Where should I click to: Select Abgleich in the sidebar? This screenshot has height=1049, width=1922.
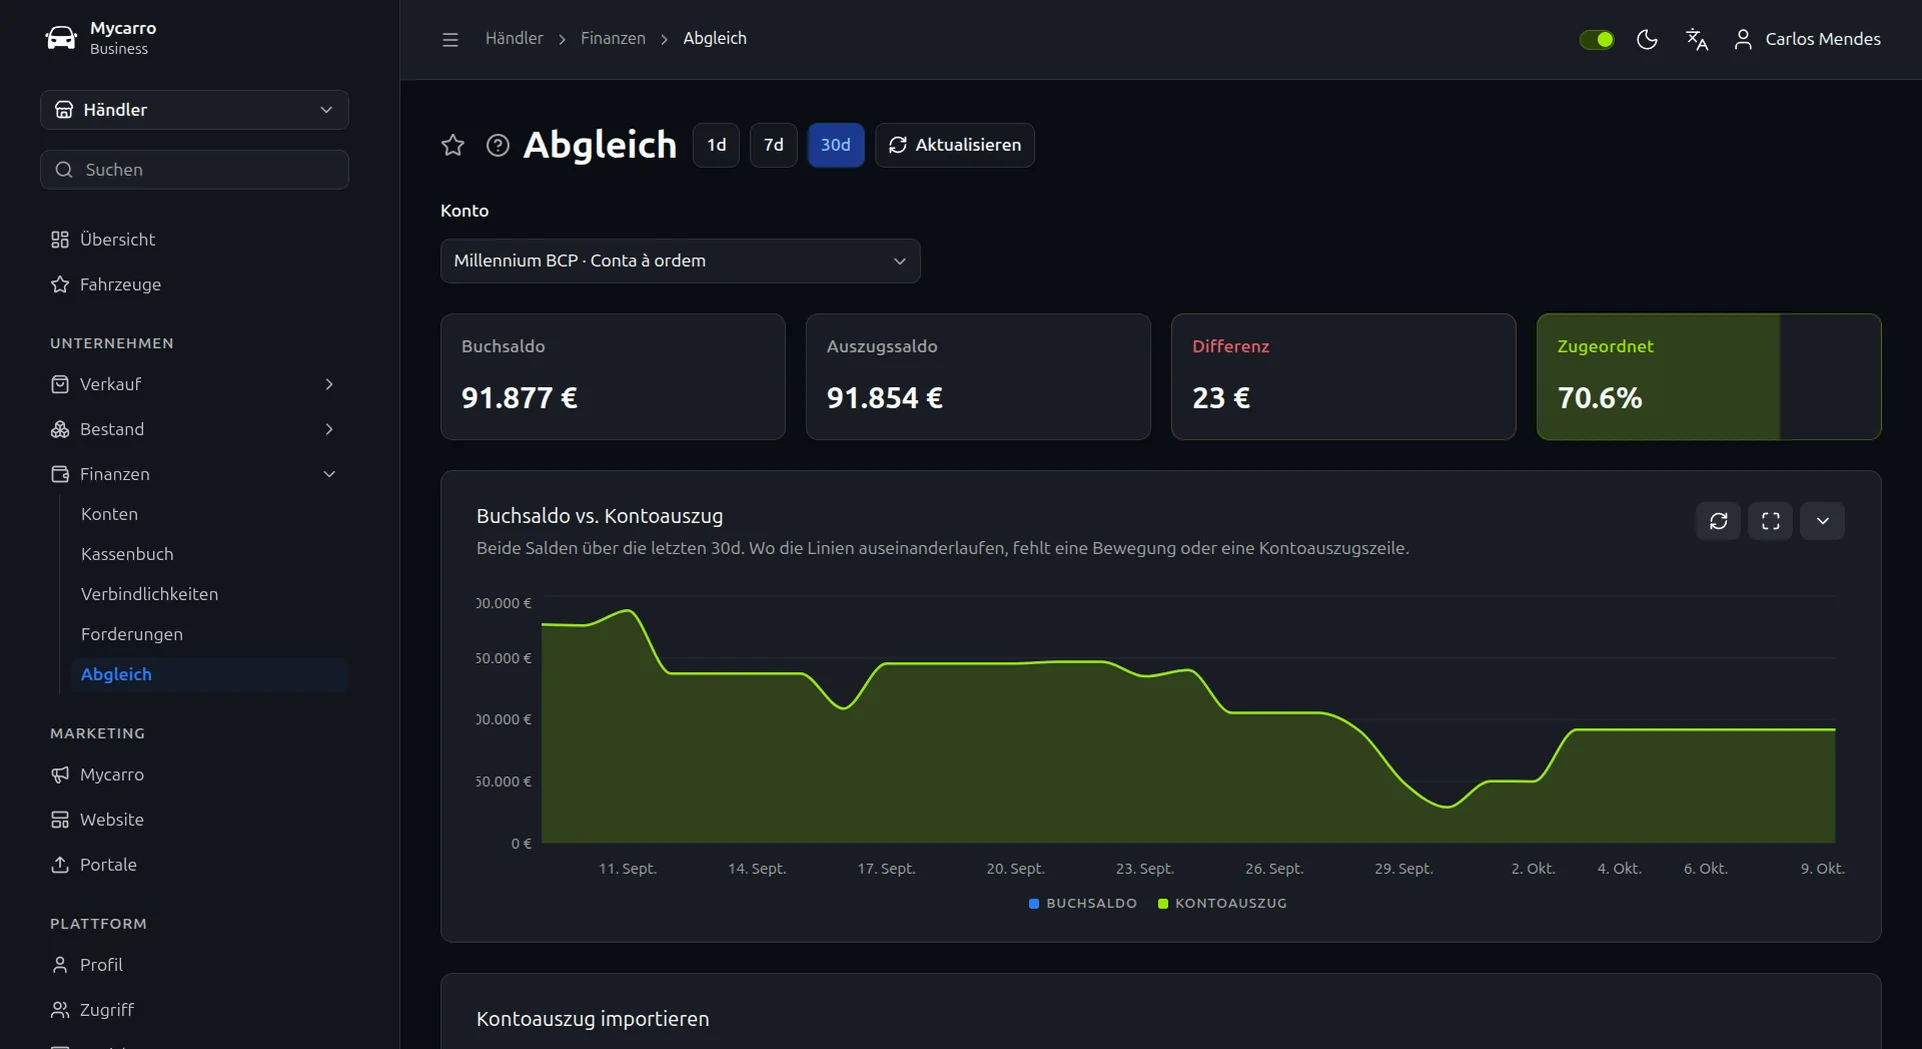[208, 674]
